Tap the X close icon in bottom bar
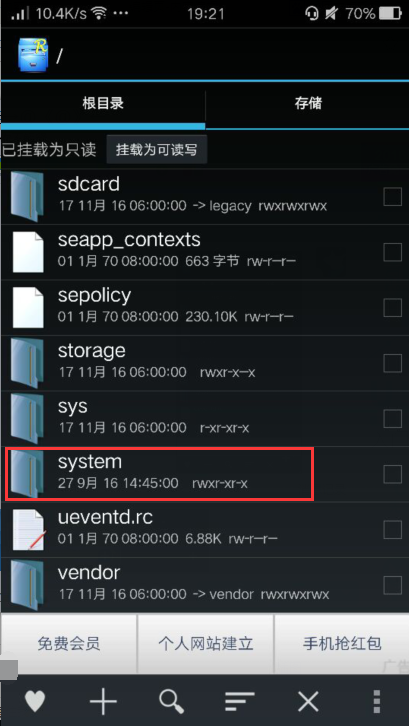This screenshot has width=409, height=726. click(308, 702)
